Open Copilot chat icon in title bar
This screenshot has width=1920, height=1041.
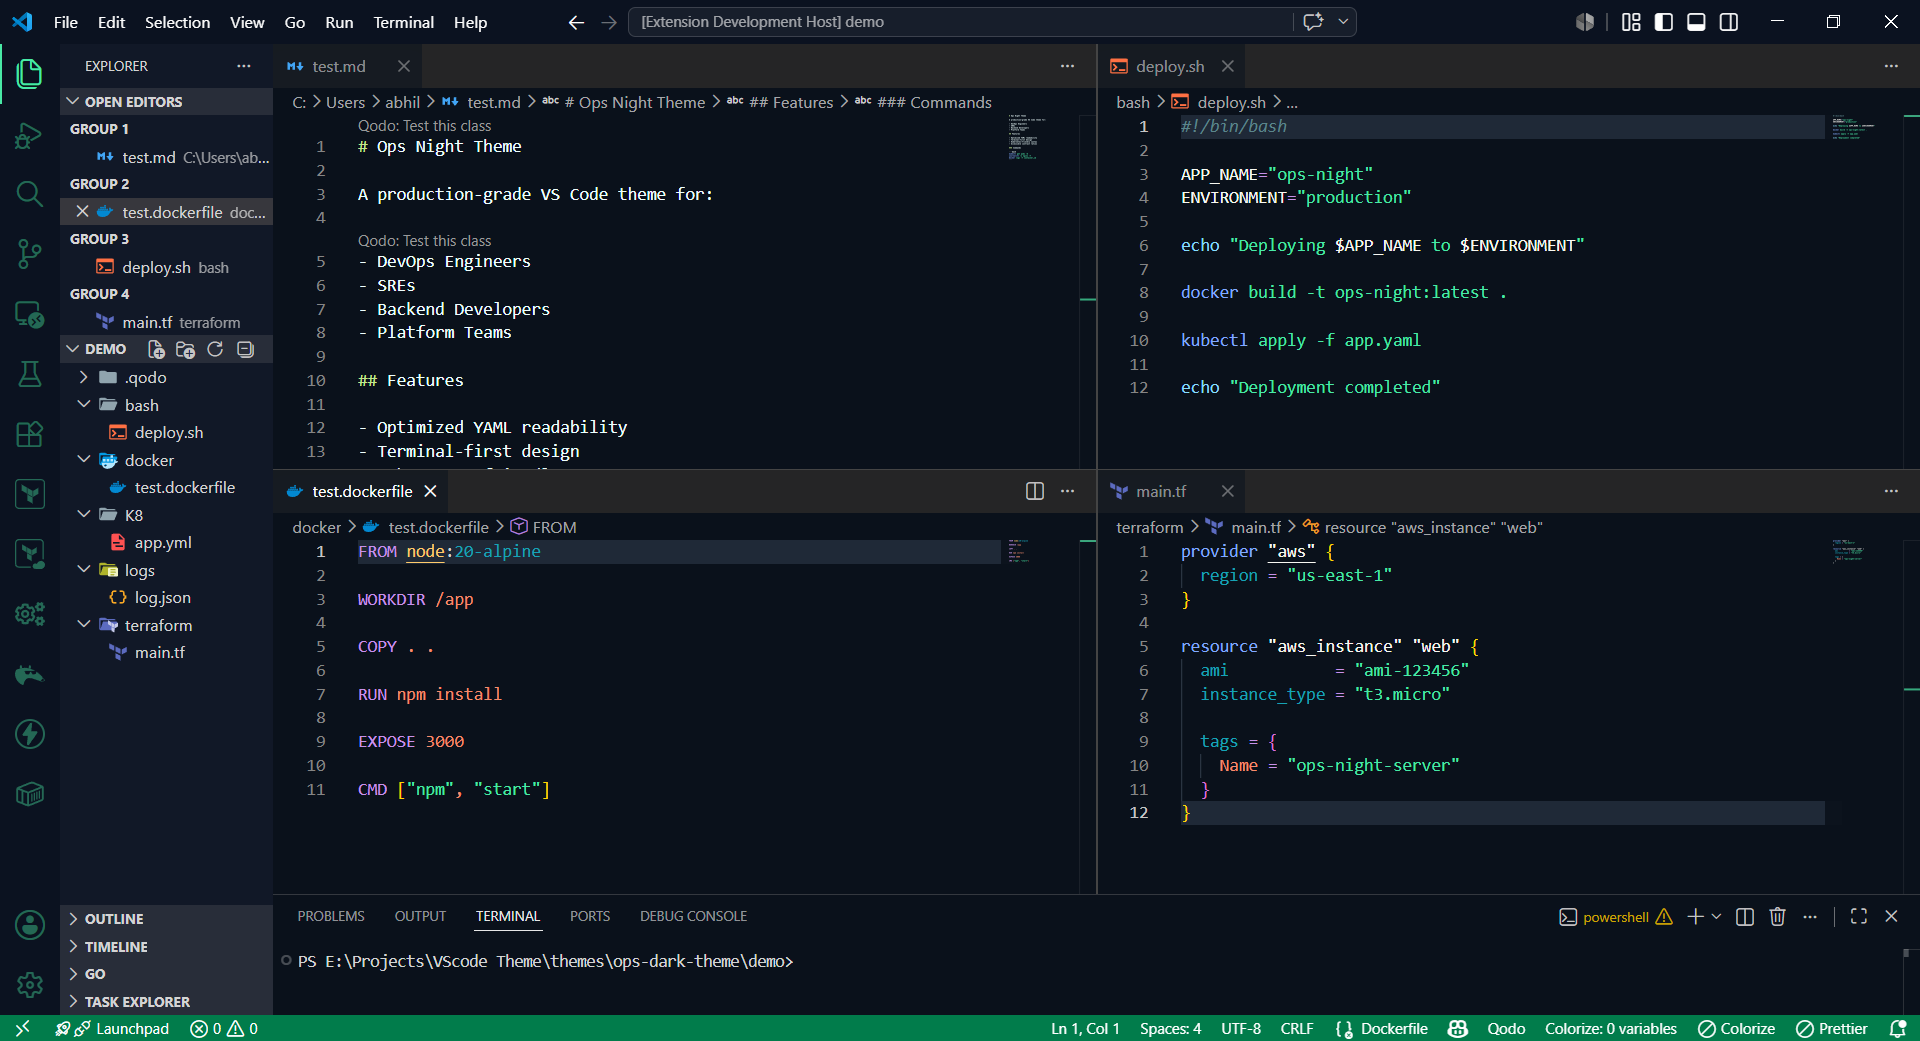pos(1313,22)
